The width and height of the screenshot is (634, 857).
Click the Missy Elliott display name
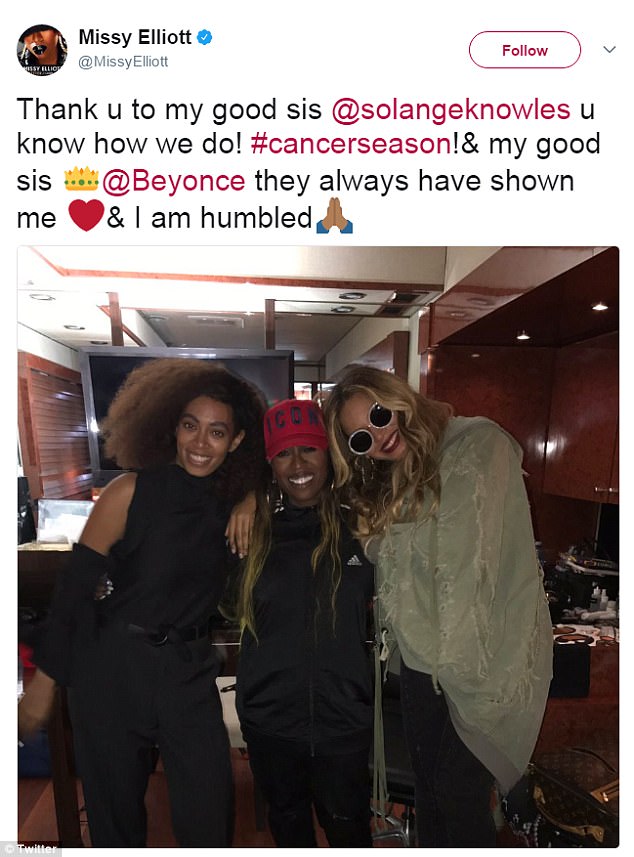tap(135, 37)
